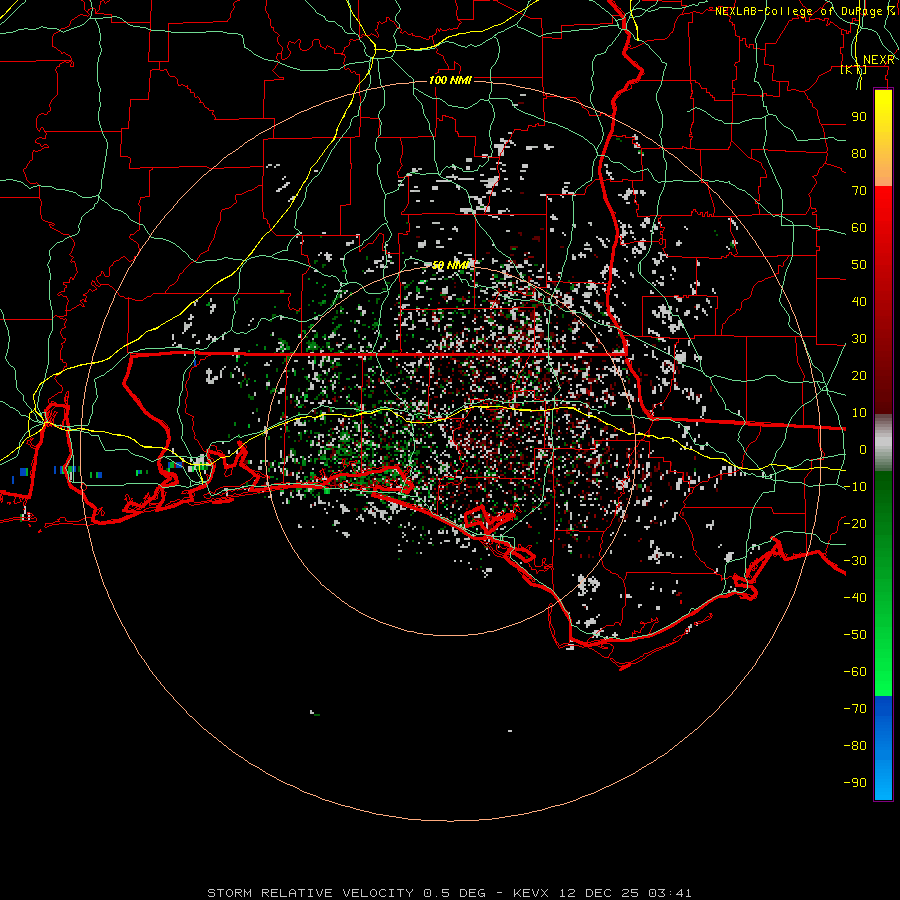The height and width of the screenshot is (900, 900).
Task: Click the KEVX station identifier
Action: point(531,893)
